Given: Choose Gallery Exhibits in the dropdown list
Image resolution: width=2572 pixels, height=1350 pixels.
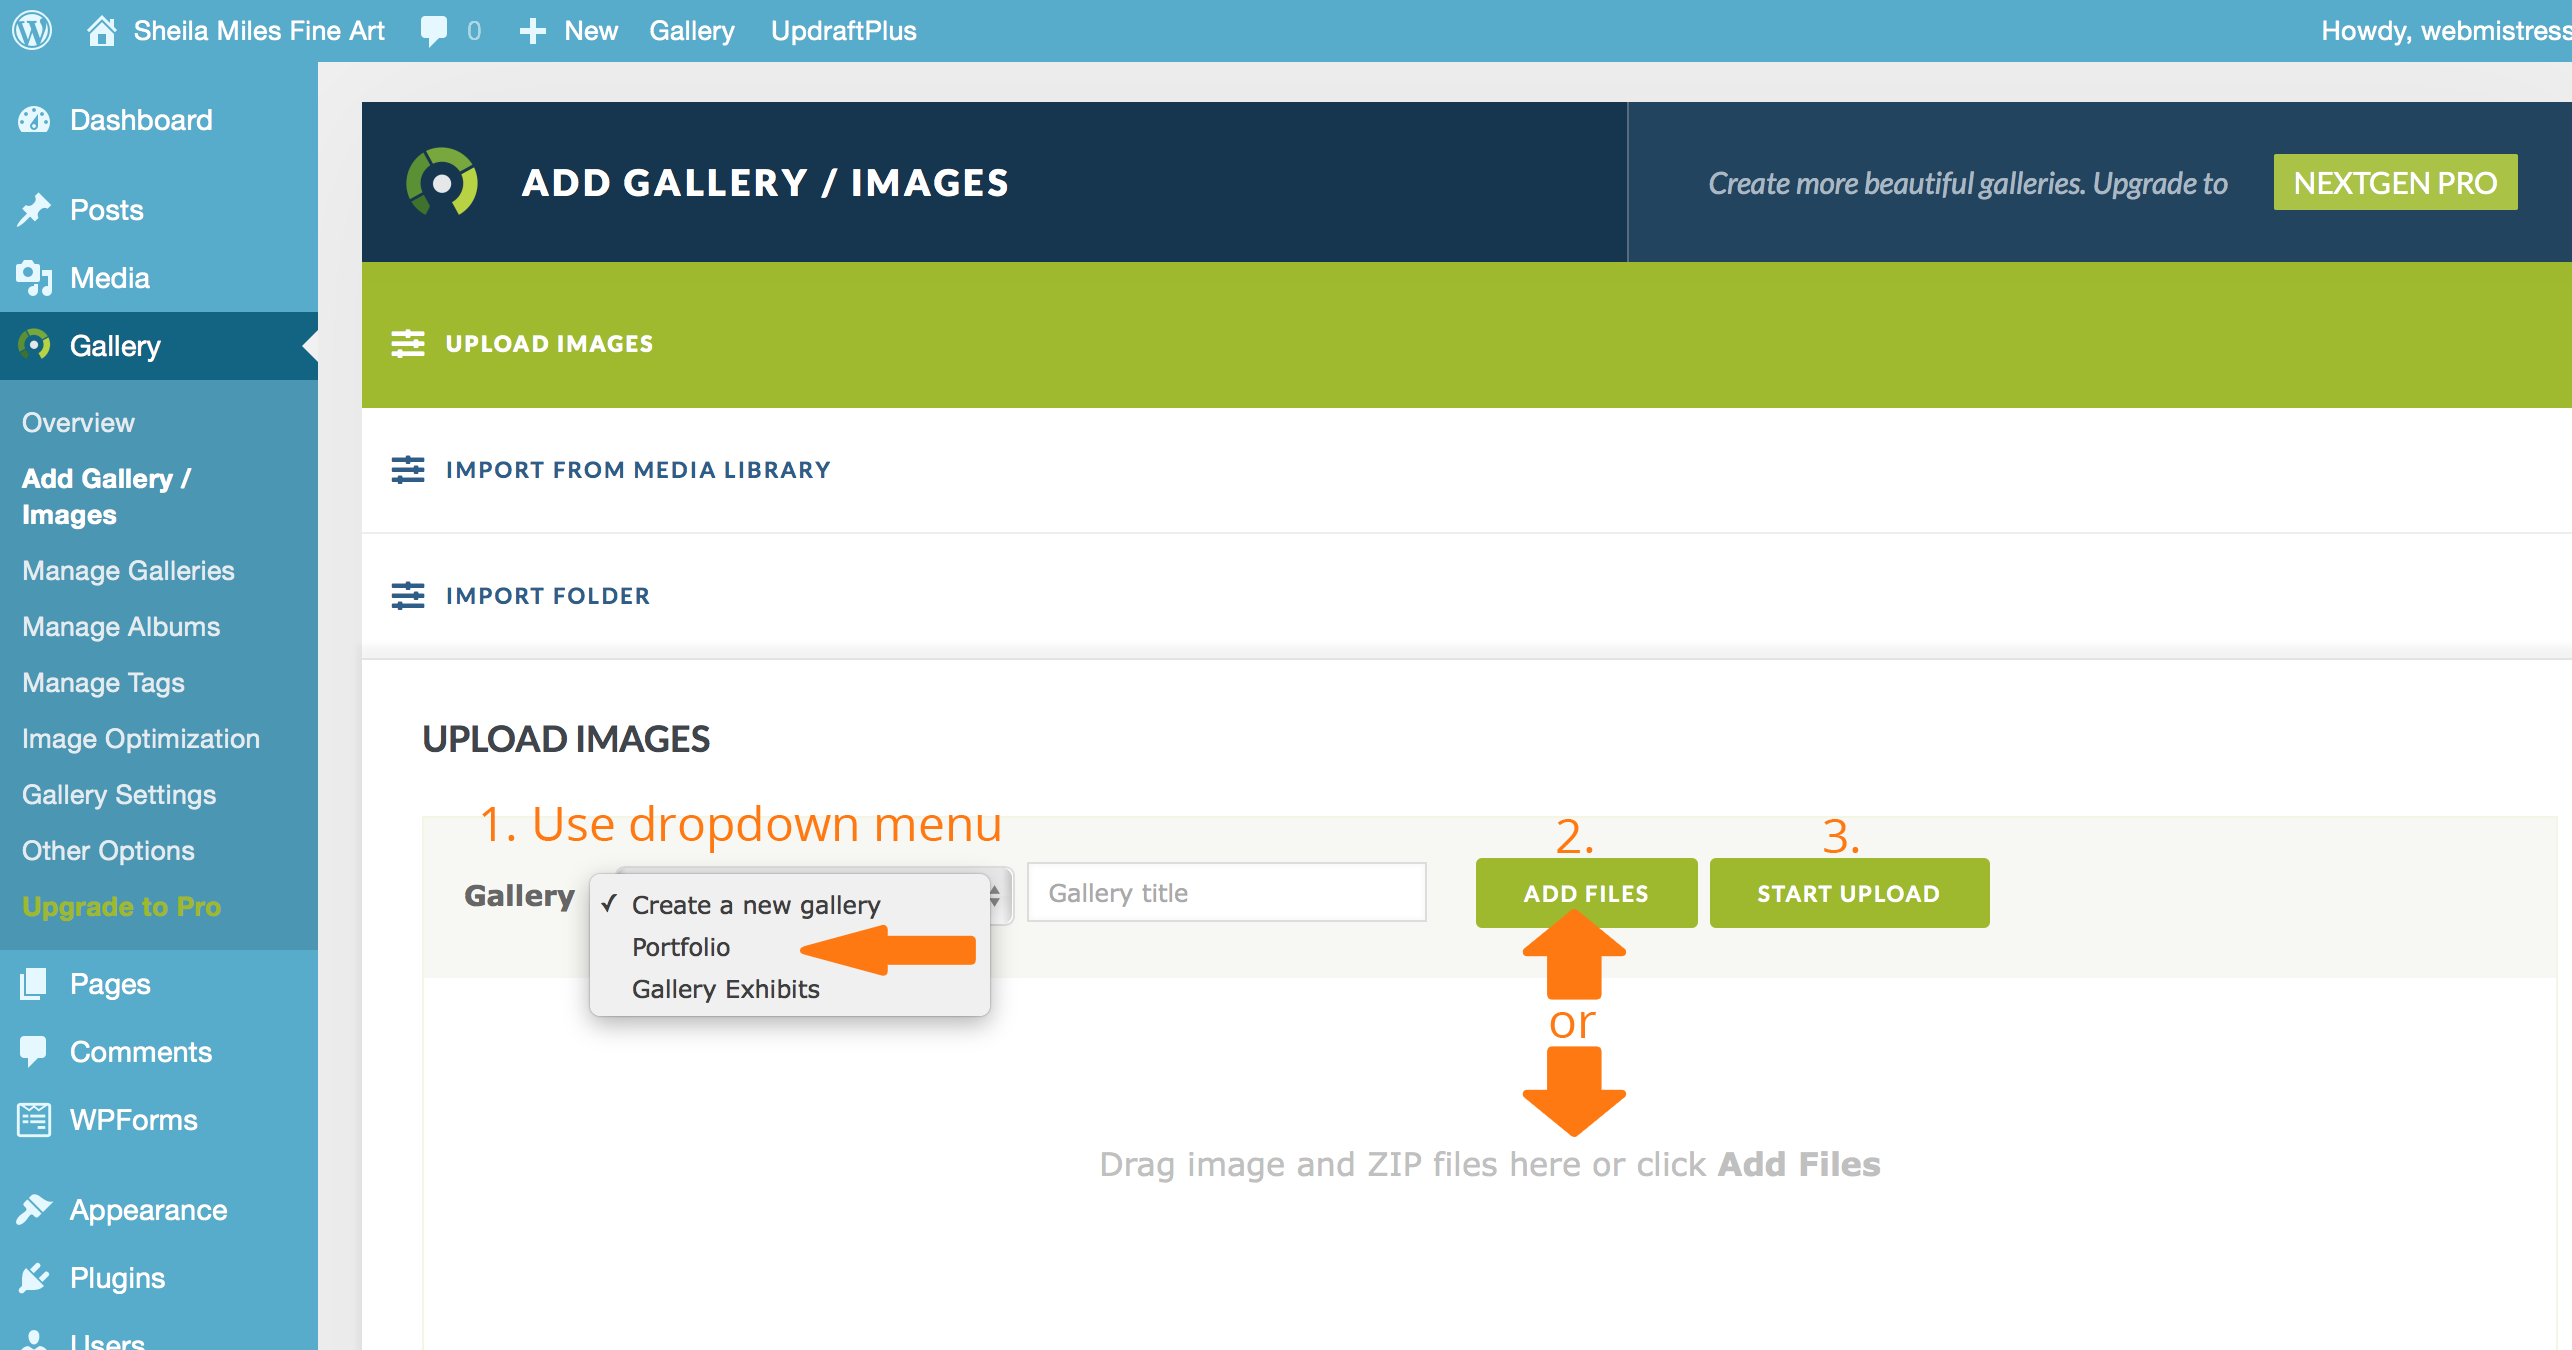Looking at the screenshot, I should point(725,989).
